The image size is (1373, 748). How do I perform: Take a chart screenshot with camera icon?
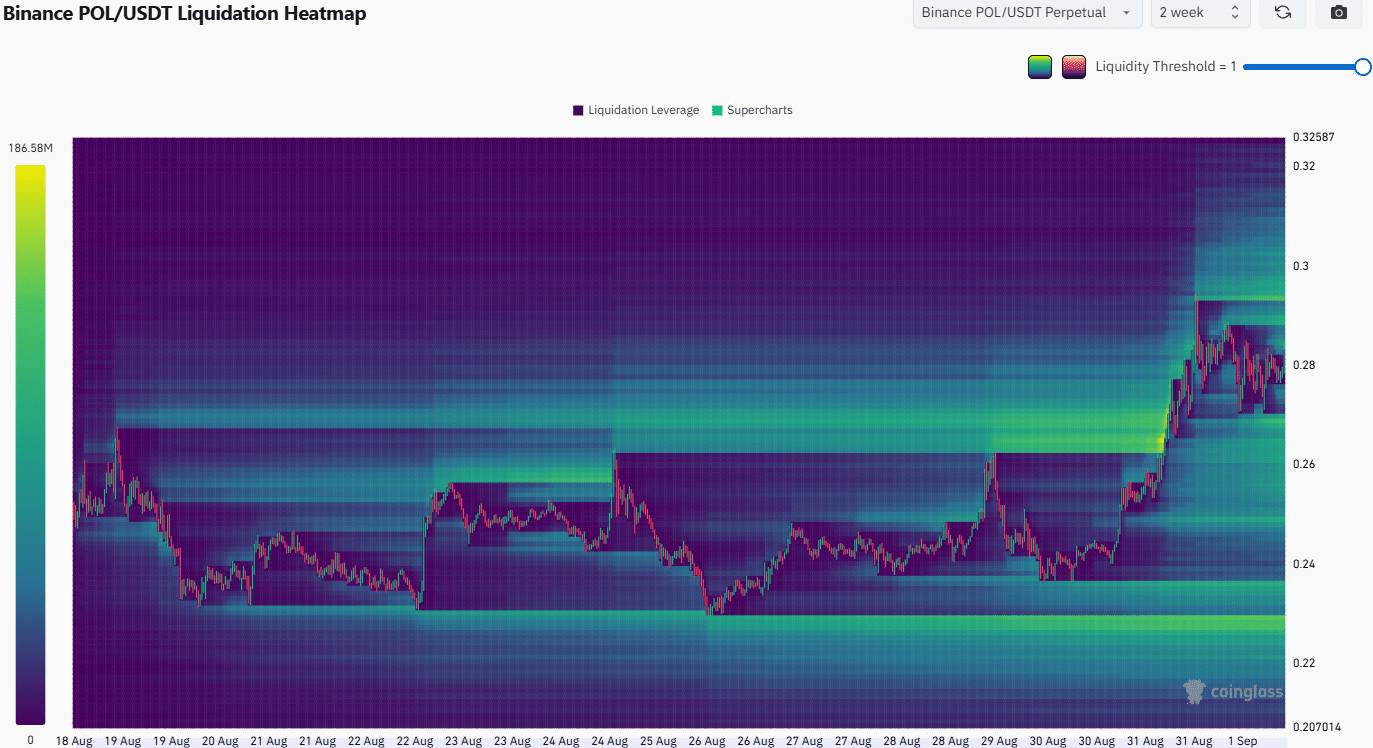click(1338, 13)
